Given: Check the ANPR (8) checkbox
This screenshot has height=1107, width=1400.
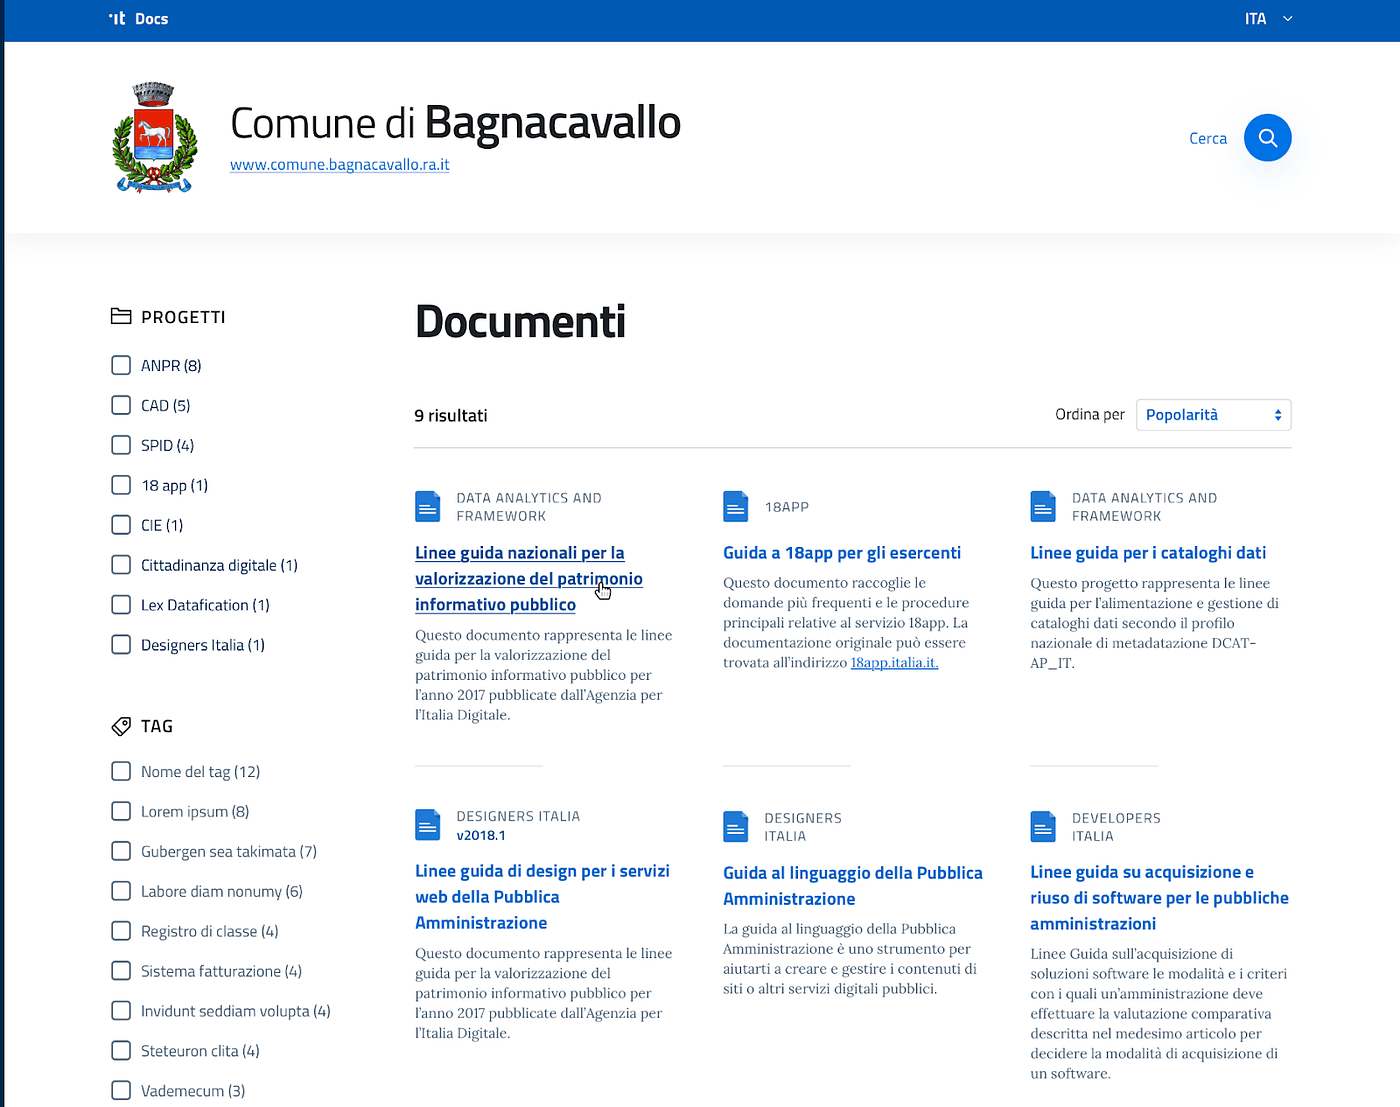Looking at the screenshot, I should (x=121, y=365).
